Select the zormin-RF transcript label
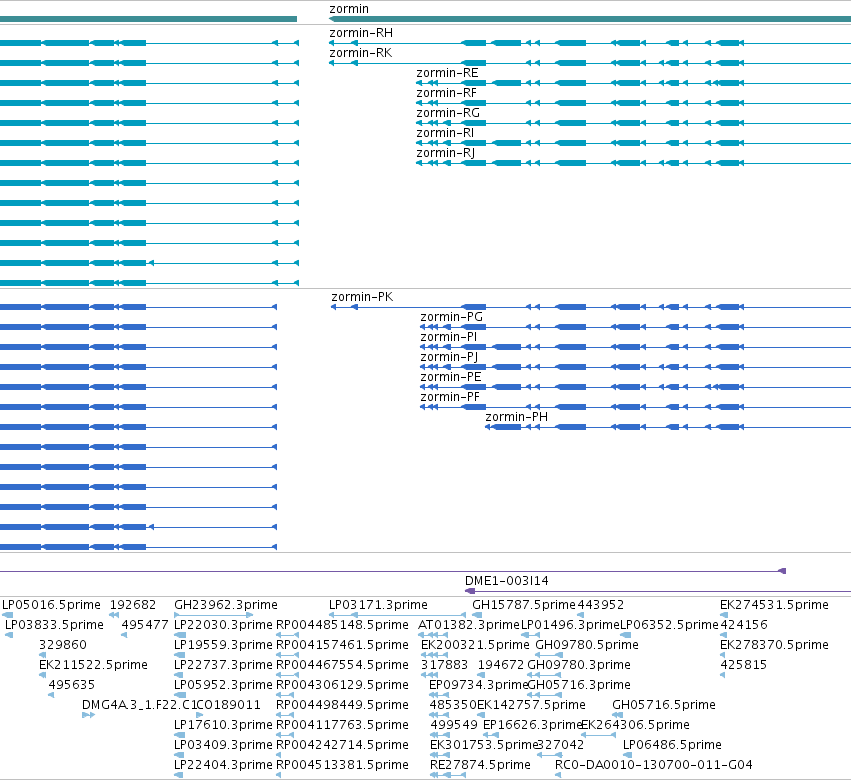 pyautogui.click(x=446, y=93)
